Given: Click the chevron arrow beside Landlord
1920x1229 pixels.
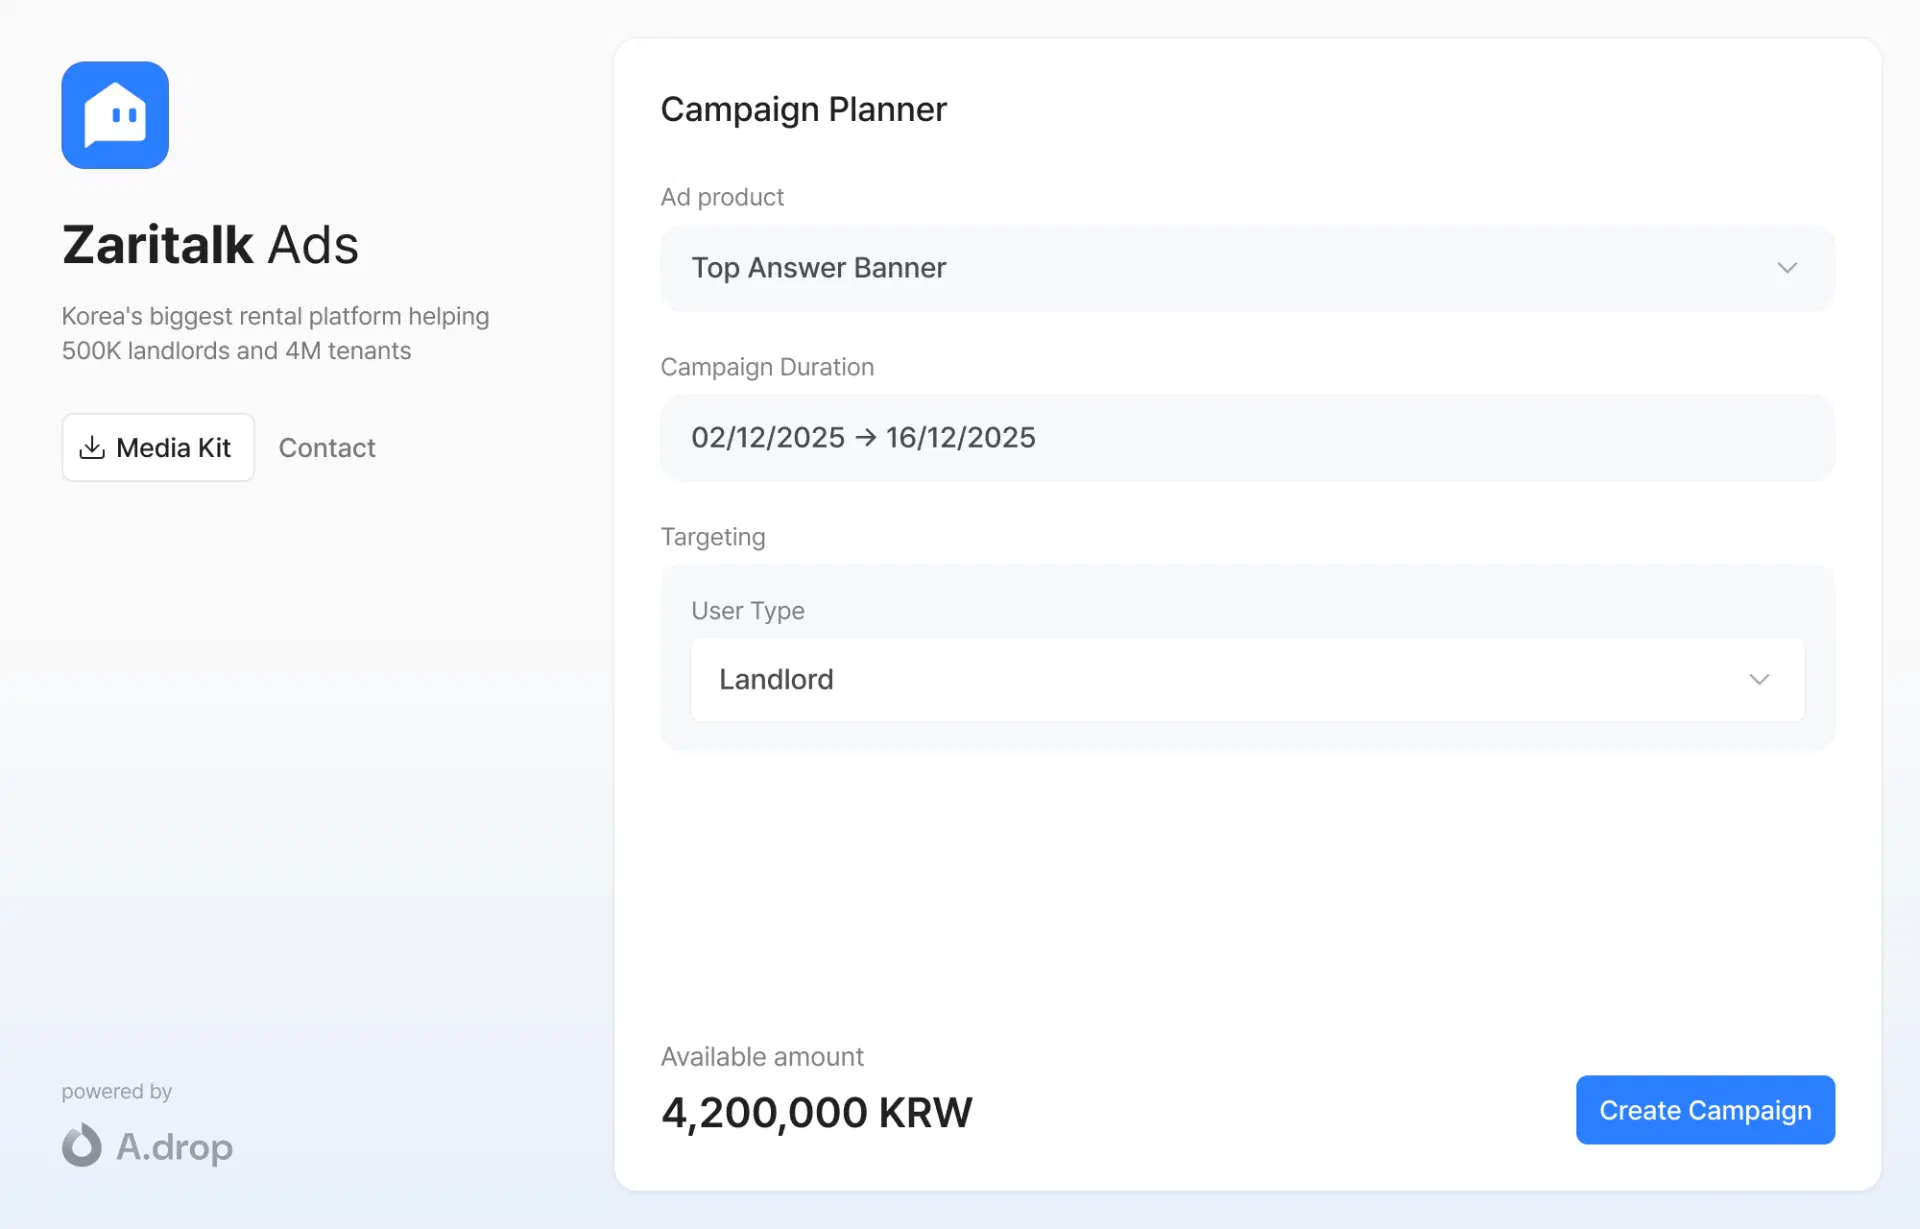Looking at the screenshot, I should pyautogui.click(x=1759, y=680).
